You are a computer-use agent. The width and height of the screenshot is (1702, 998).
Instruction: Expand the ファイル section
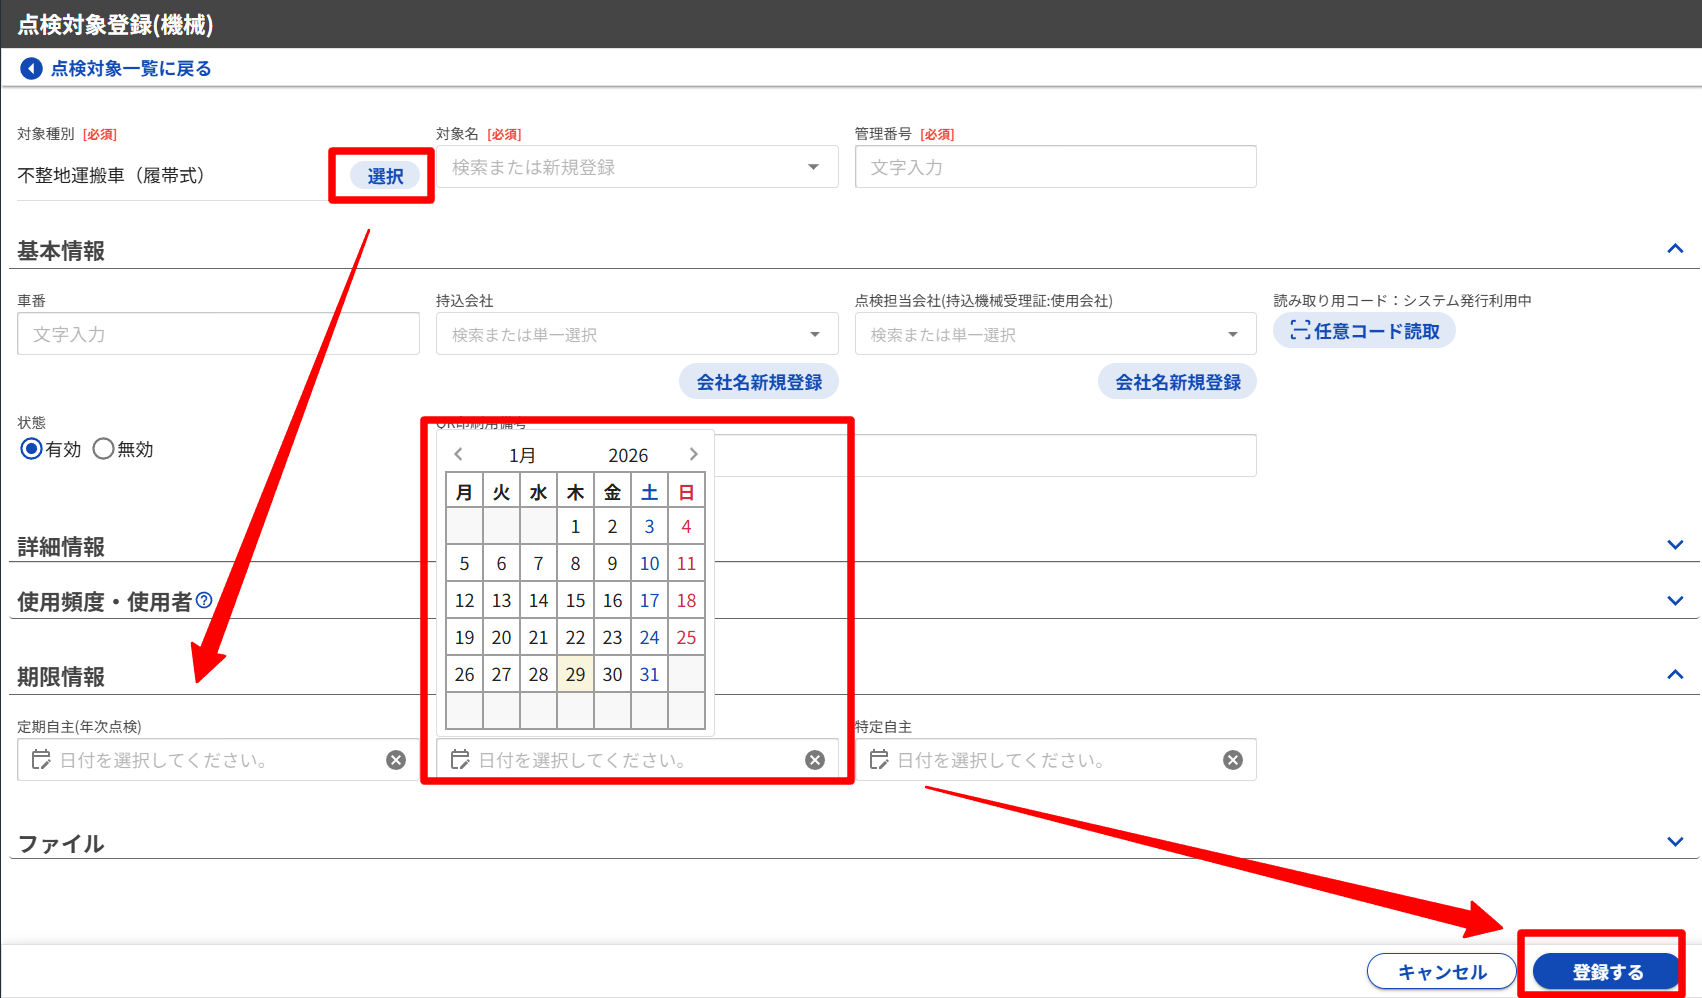tap(1675, 842)
